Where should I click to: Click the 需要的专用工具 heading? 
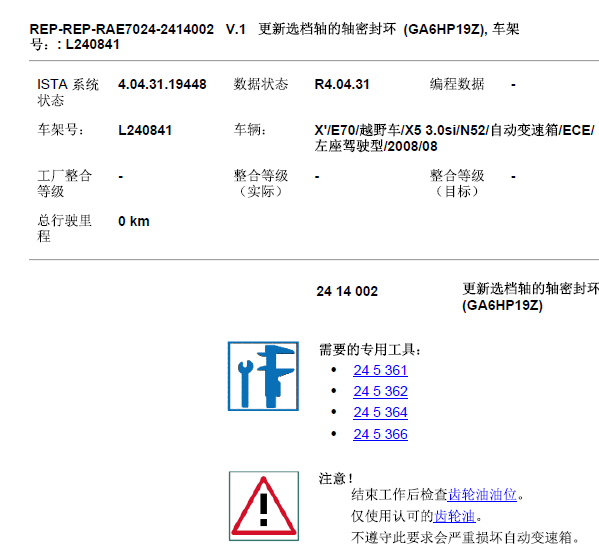(x=369, y=349)
